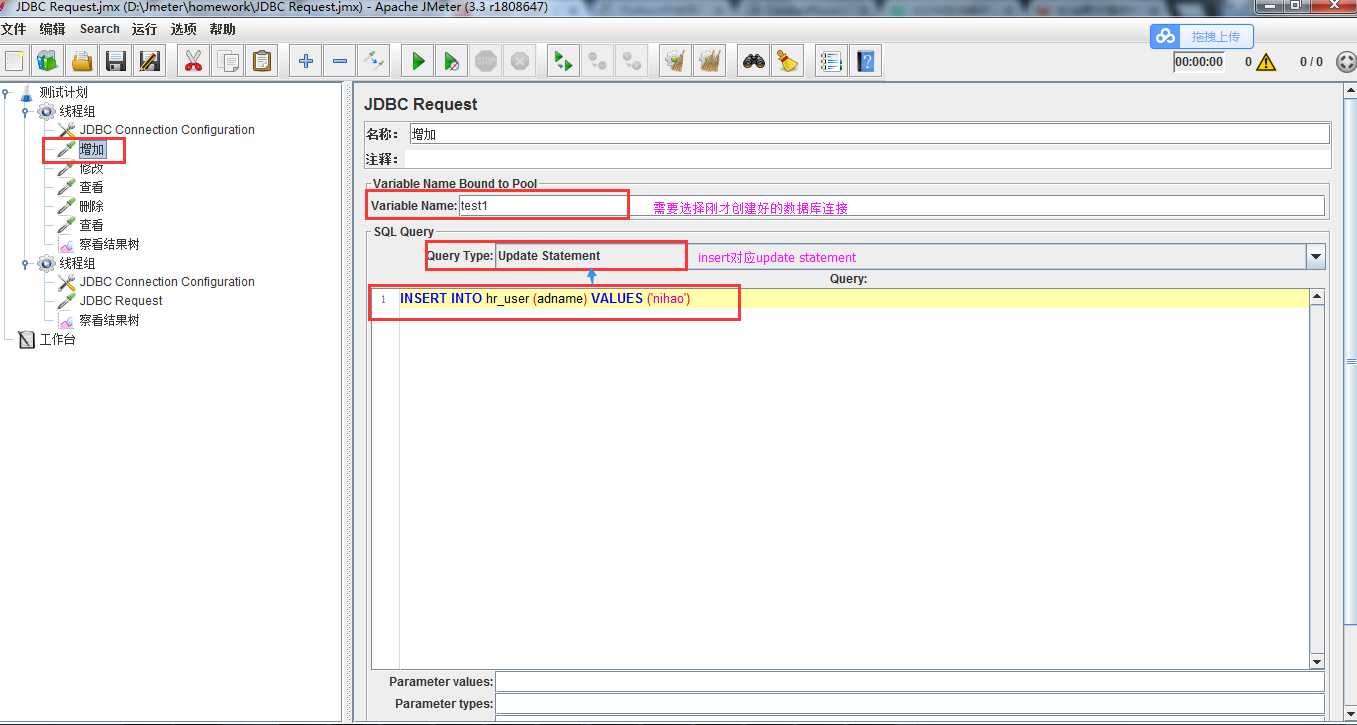Collapse all nodes with minus icon

(339, 61)
